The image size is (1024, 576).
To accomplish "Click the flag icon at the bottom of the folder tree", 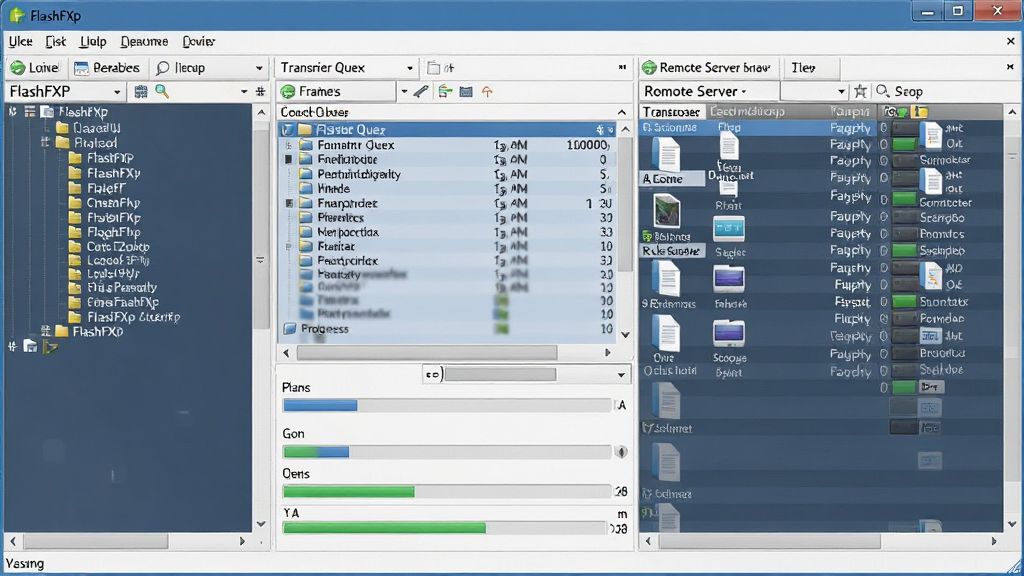I will (50, 347).
